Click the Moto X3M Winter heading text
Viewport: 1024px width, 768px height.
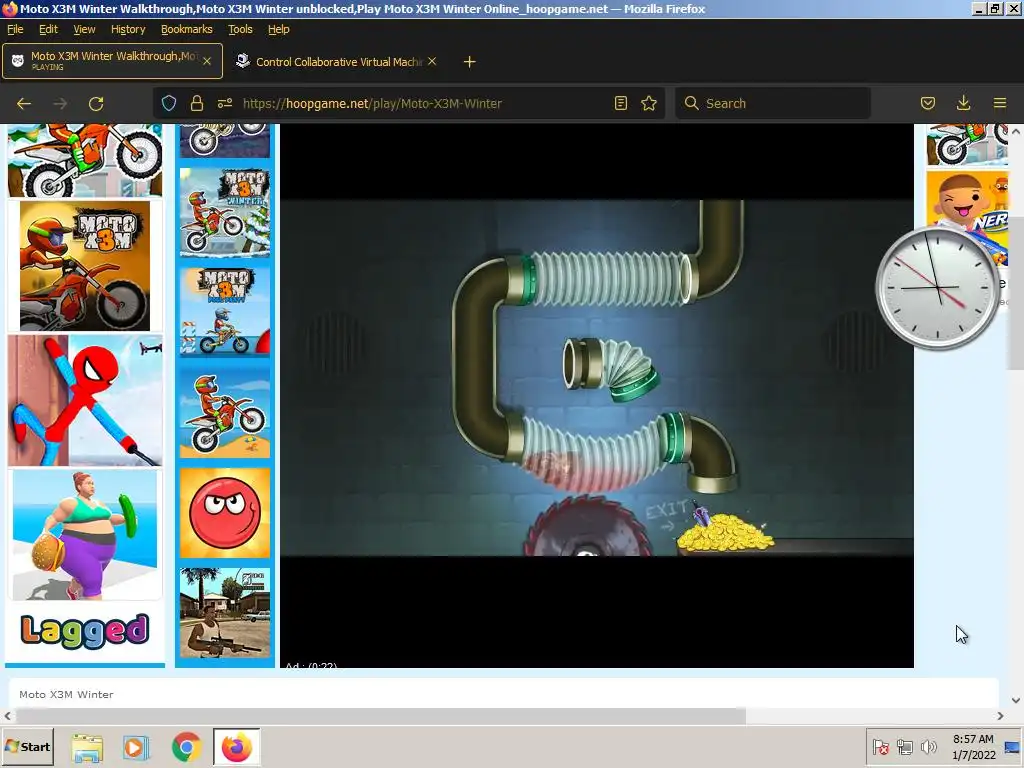66,694
